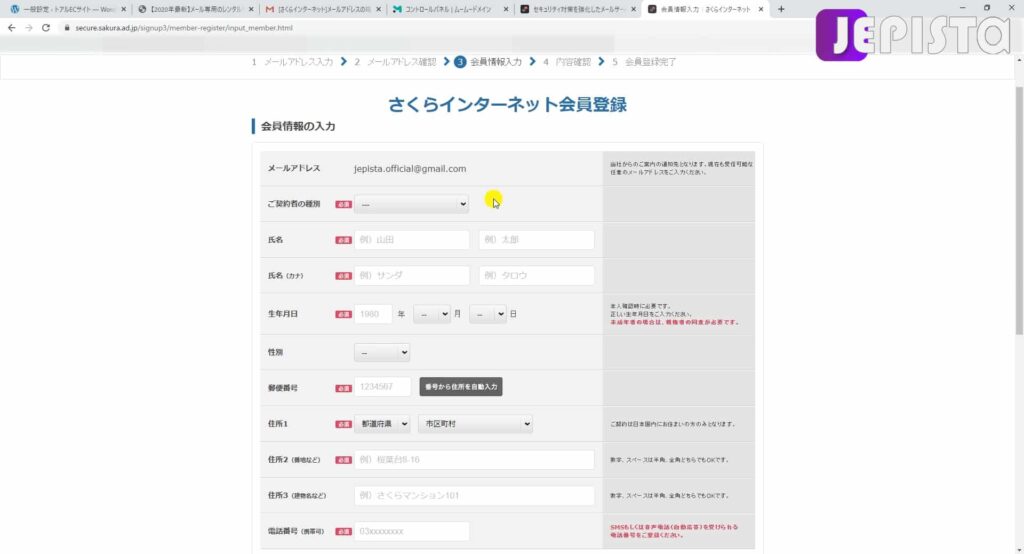This screenshot has width=1024, height=554.
Task: Click step 3 会員情報入力 in progress bar
Action: tap(488, 62)
